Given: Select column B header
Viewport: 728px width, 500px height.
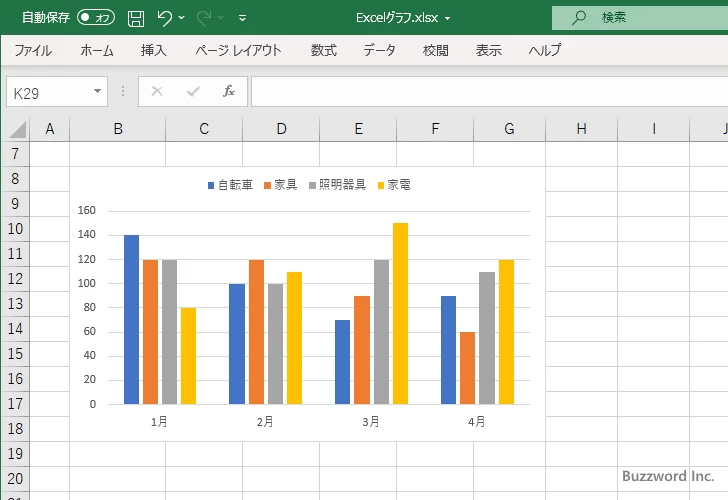Looking at the screenshot, I should 118,129.
